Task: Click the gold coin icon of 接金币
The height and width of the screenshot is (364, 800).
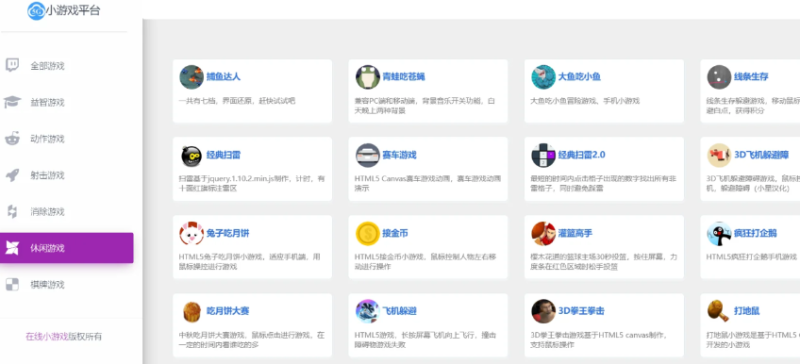Action: point(368,233)
